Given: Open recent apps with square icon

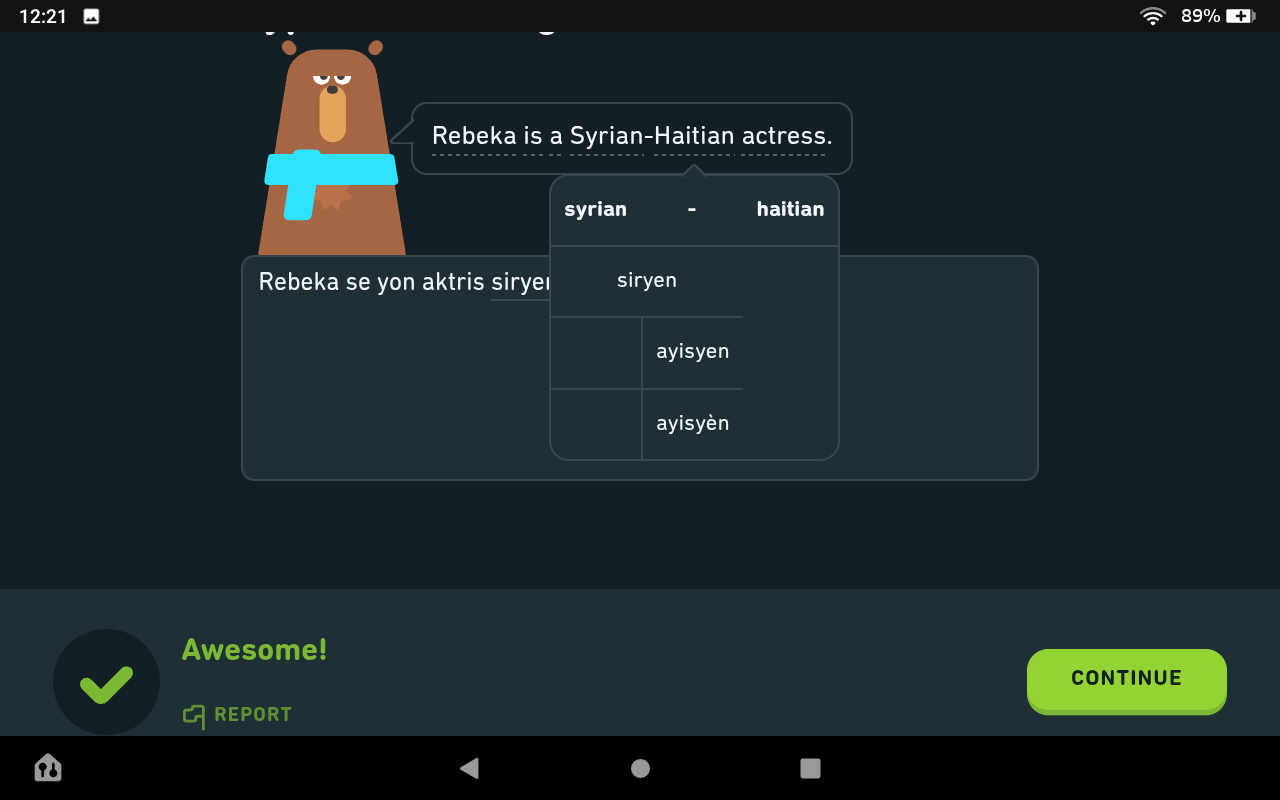Looking at the screenshot, I should point(810,768).
